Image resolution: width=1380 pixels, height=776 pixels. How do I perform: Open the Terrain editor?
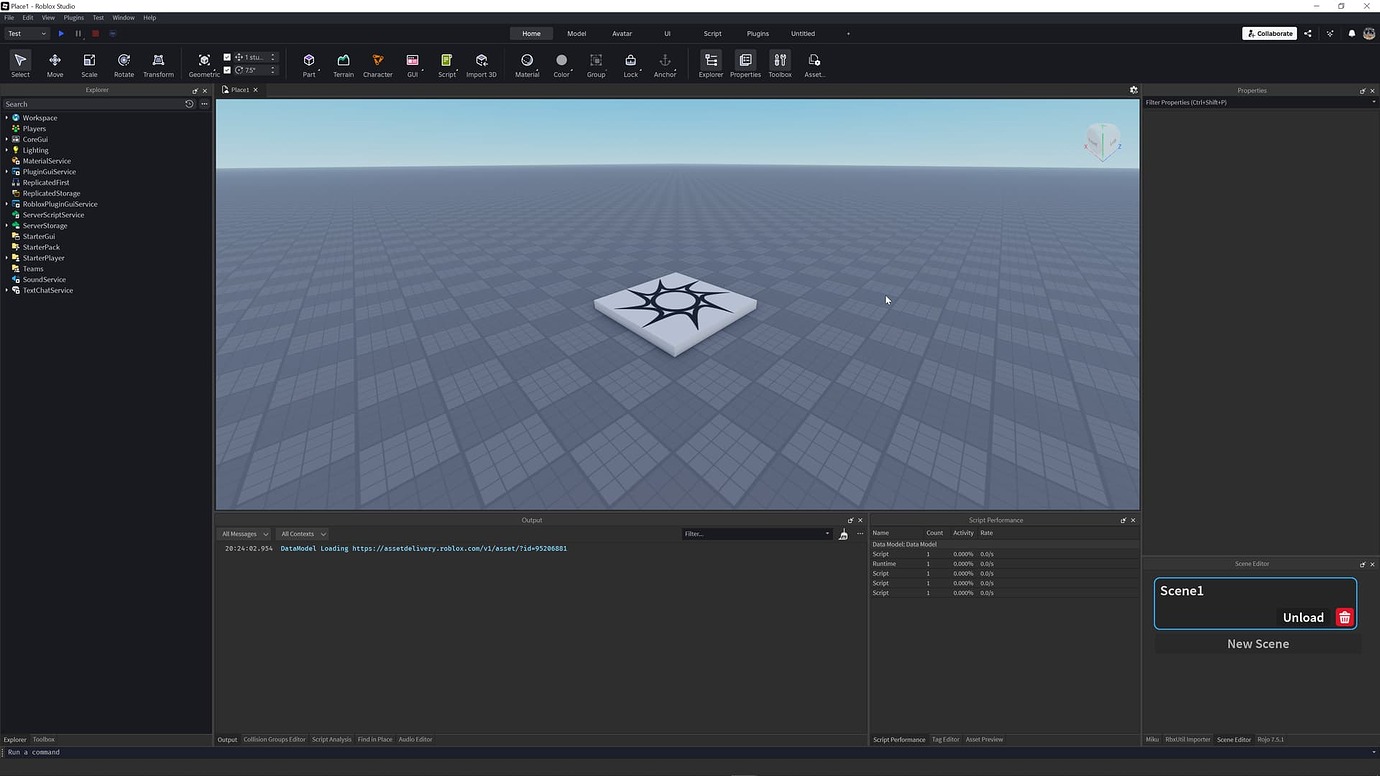click(x=343, y=64)
